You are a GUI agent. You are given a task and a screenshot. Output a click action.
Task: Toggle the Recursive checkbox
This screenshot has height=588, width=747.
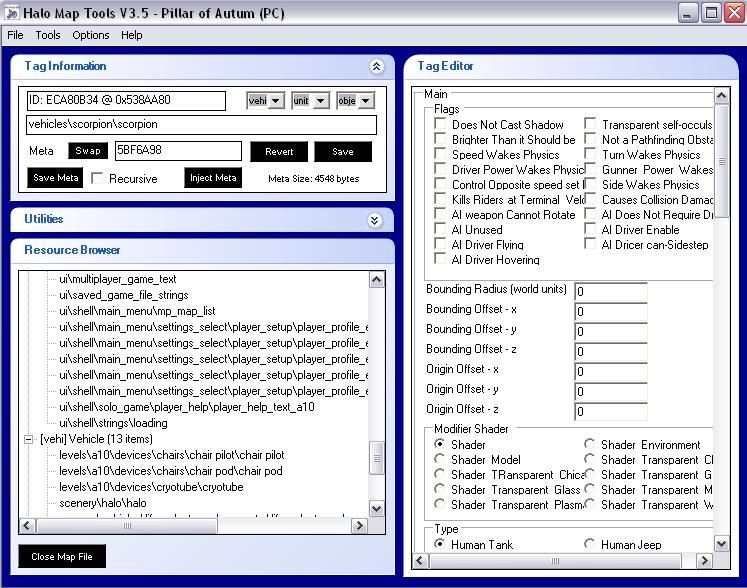97,178
